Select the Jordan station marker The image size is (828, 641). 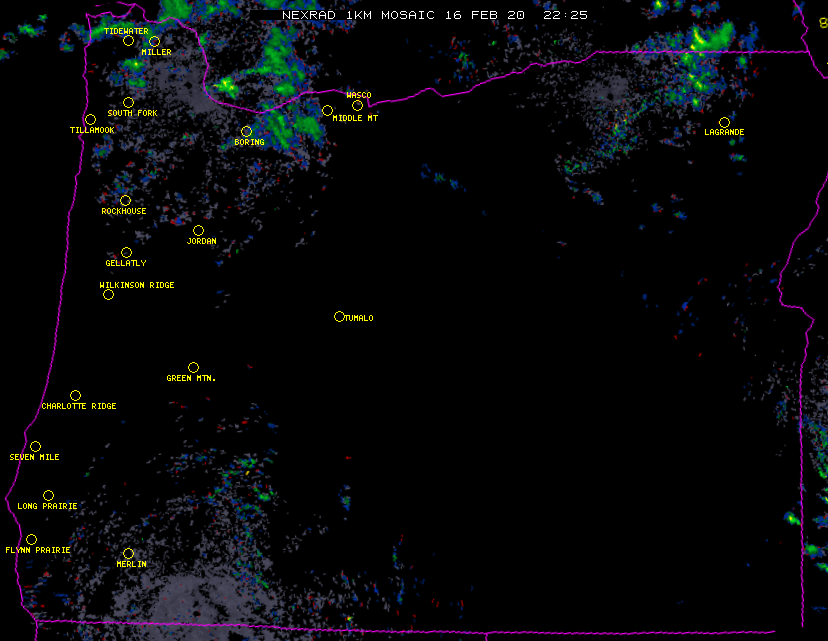198,230
